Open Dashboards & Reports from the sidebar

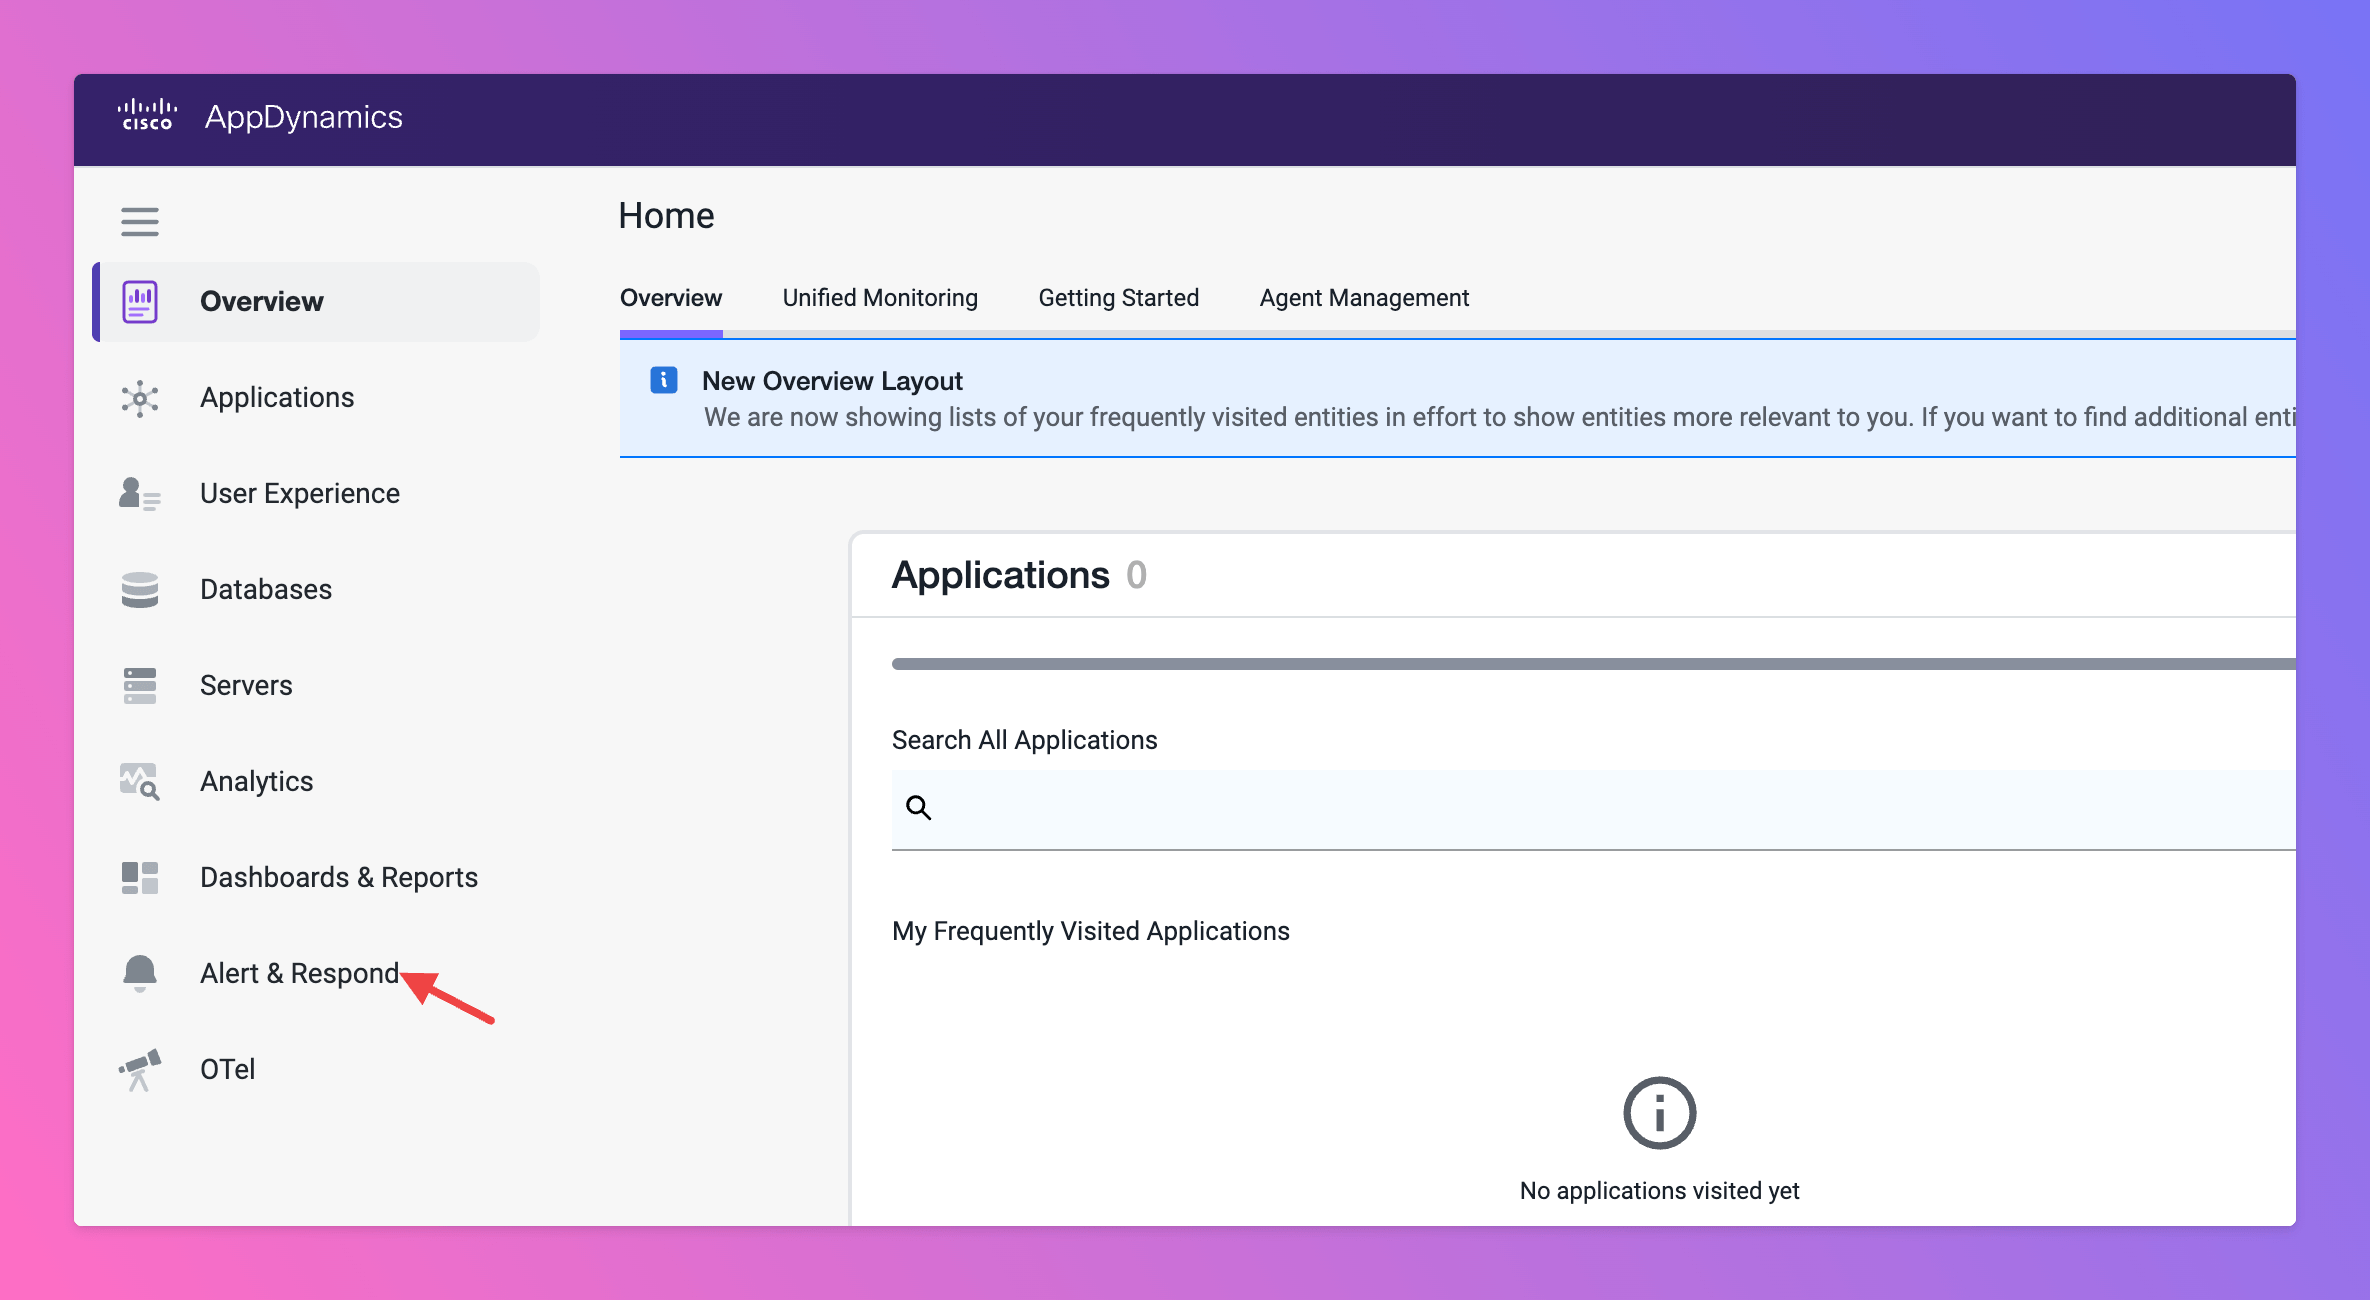(x=338, y=877)
